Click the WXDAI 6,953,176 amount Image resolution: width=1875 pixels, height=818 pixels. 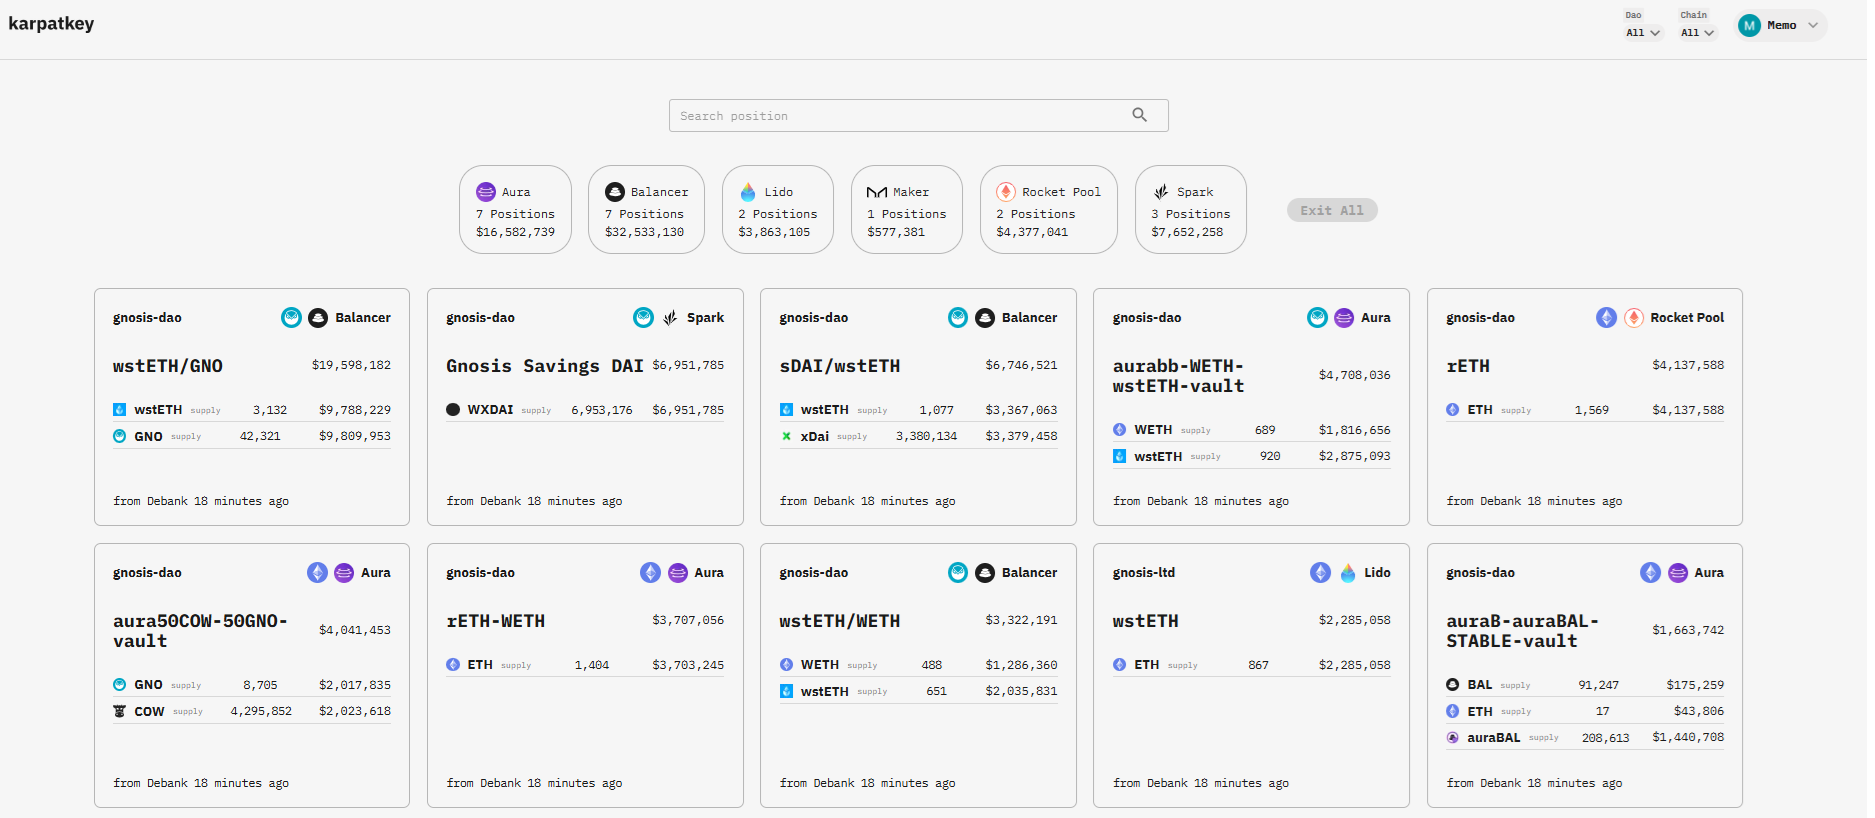coord(602,410)
